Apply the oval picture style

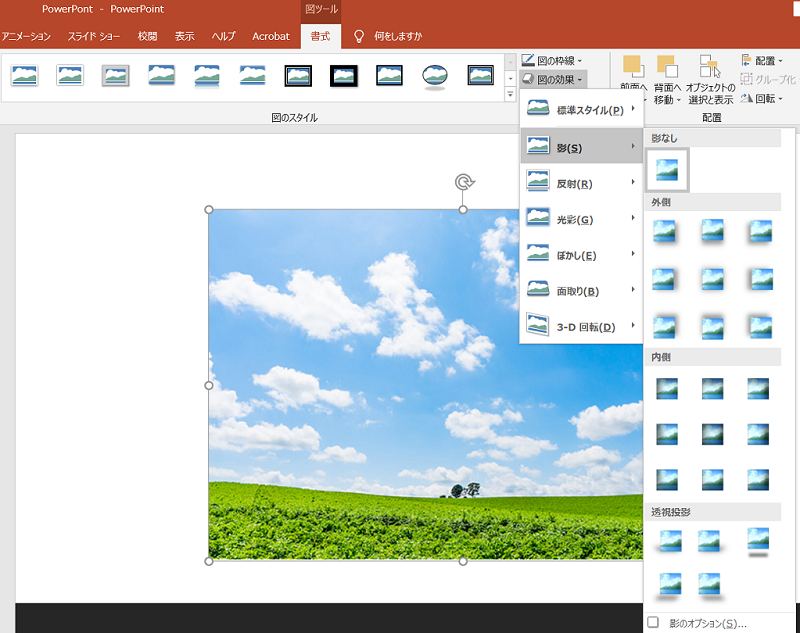pos(434,75)
